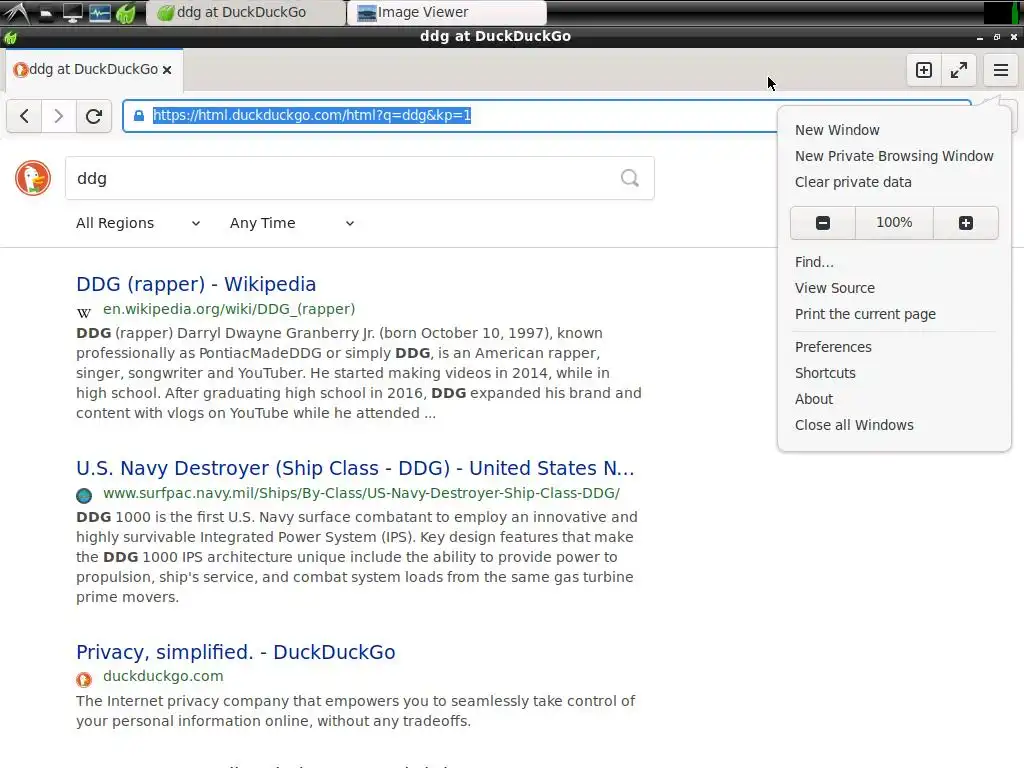1024x768 pixels.
Task: Open U.S. Navy Destroyer result link
Action: (355, 468)
